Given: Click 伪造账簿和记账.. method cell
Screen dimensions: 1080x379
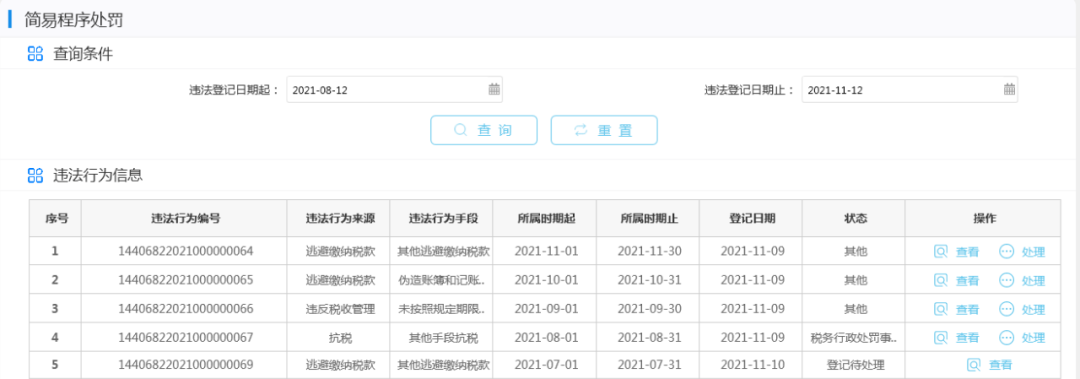Looking at the screenshot, I should click(x=442, y=280).
